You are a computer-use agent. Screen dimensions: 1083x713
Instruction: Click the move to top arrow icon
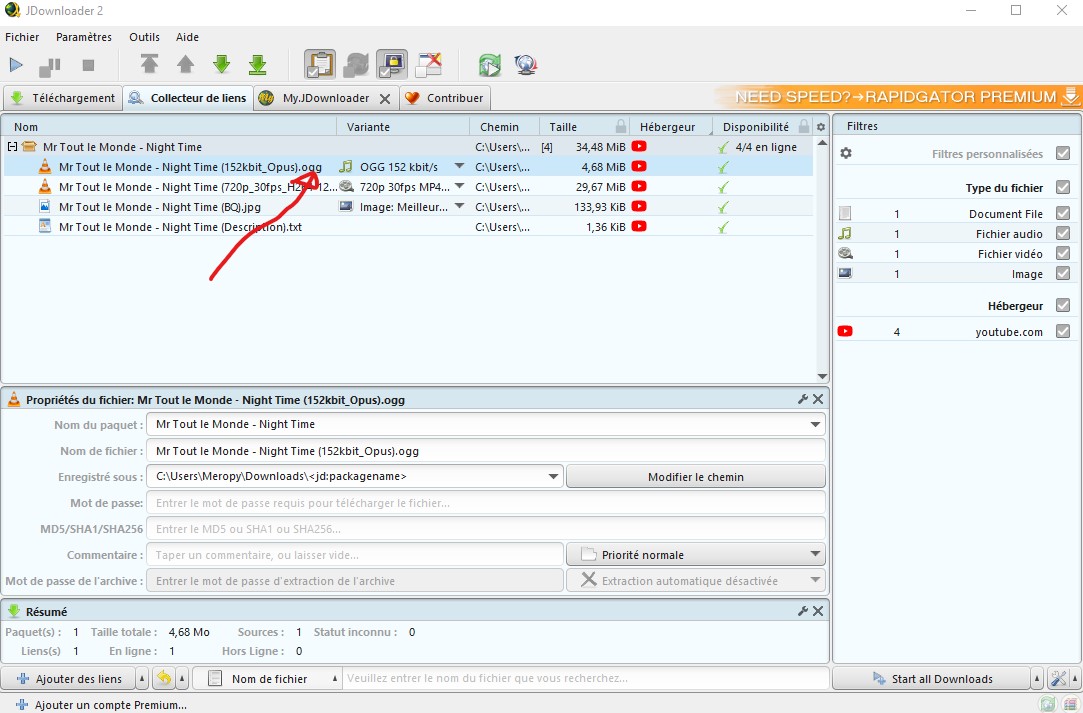pyautogui.click(x=149, y=65)
